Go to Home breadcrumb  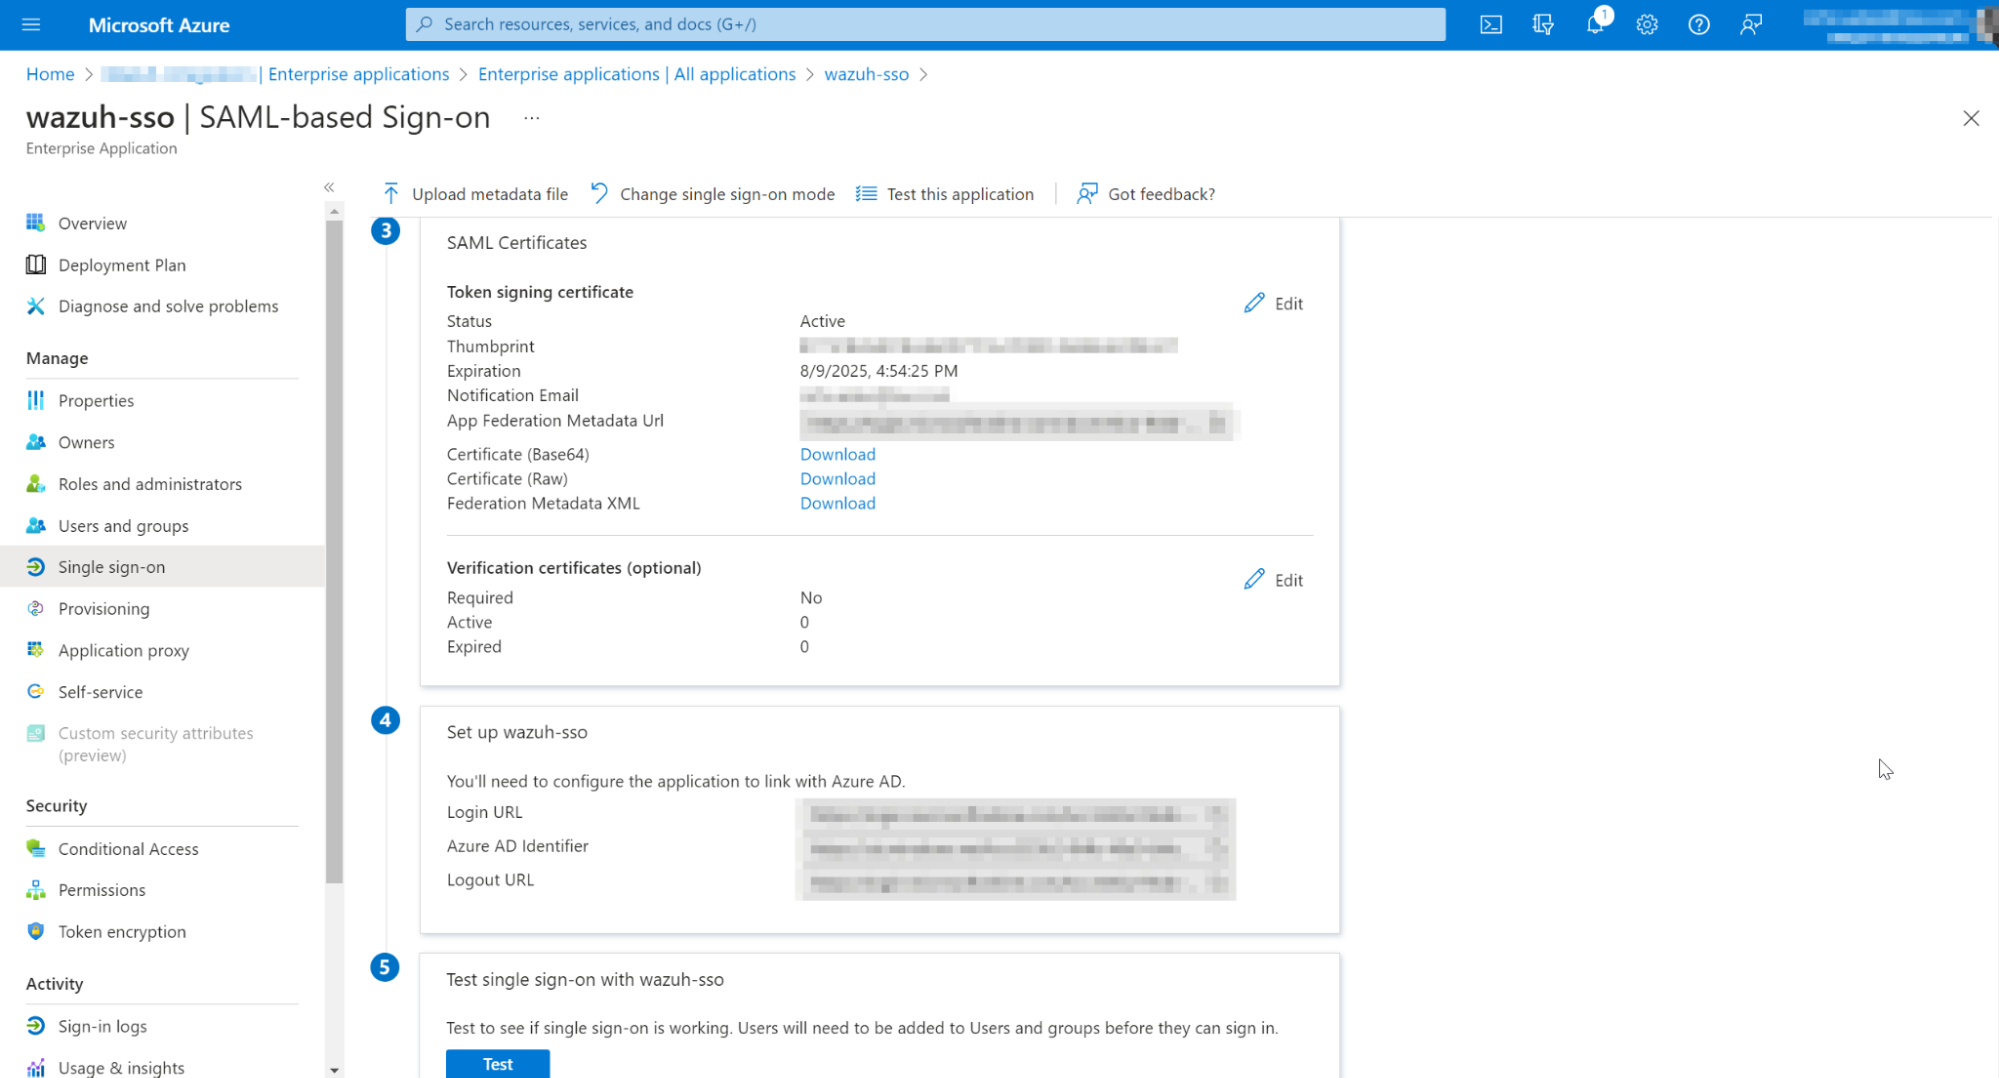[50, 74]
